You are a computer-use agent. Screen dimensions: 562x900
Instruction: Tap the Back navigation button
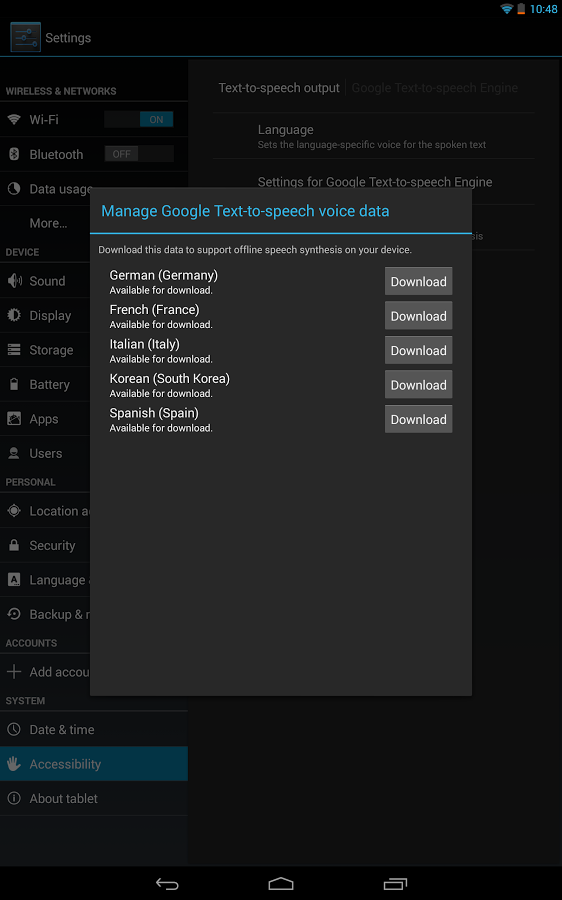[x=167, y=883]
